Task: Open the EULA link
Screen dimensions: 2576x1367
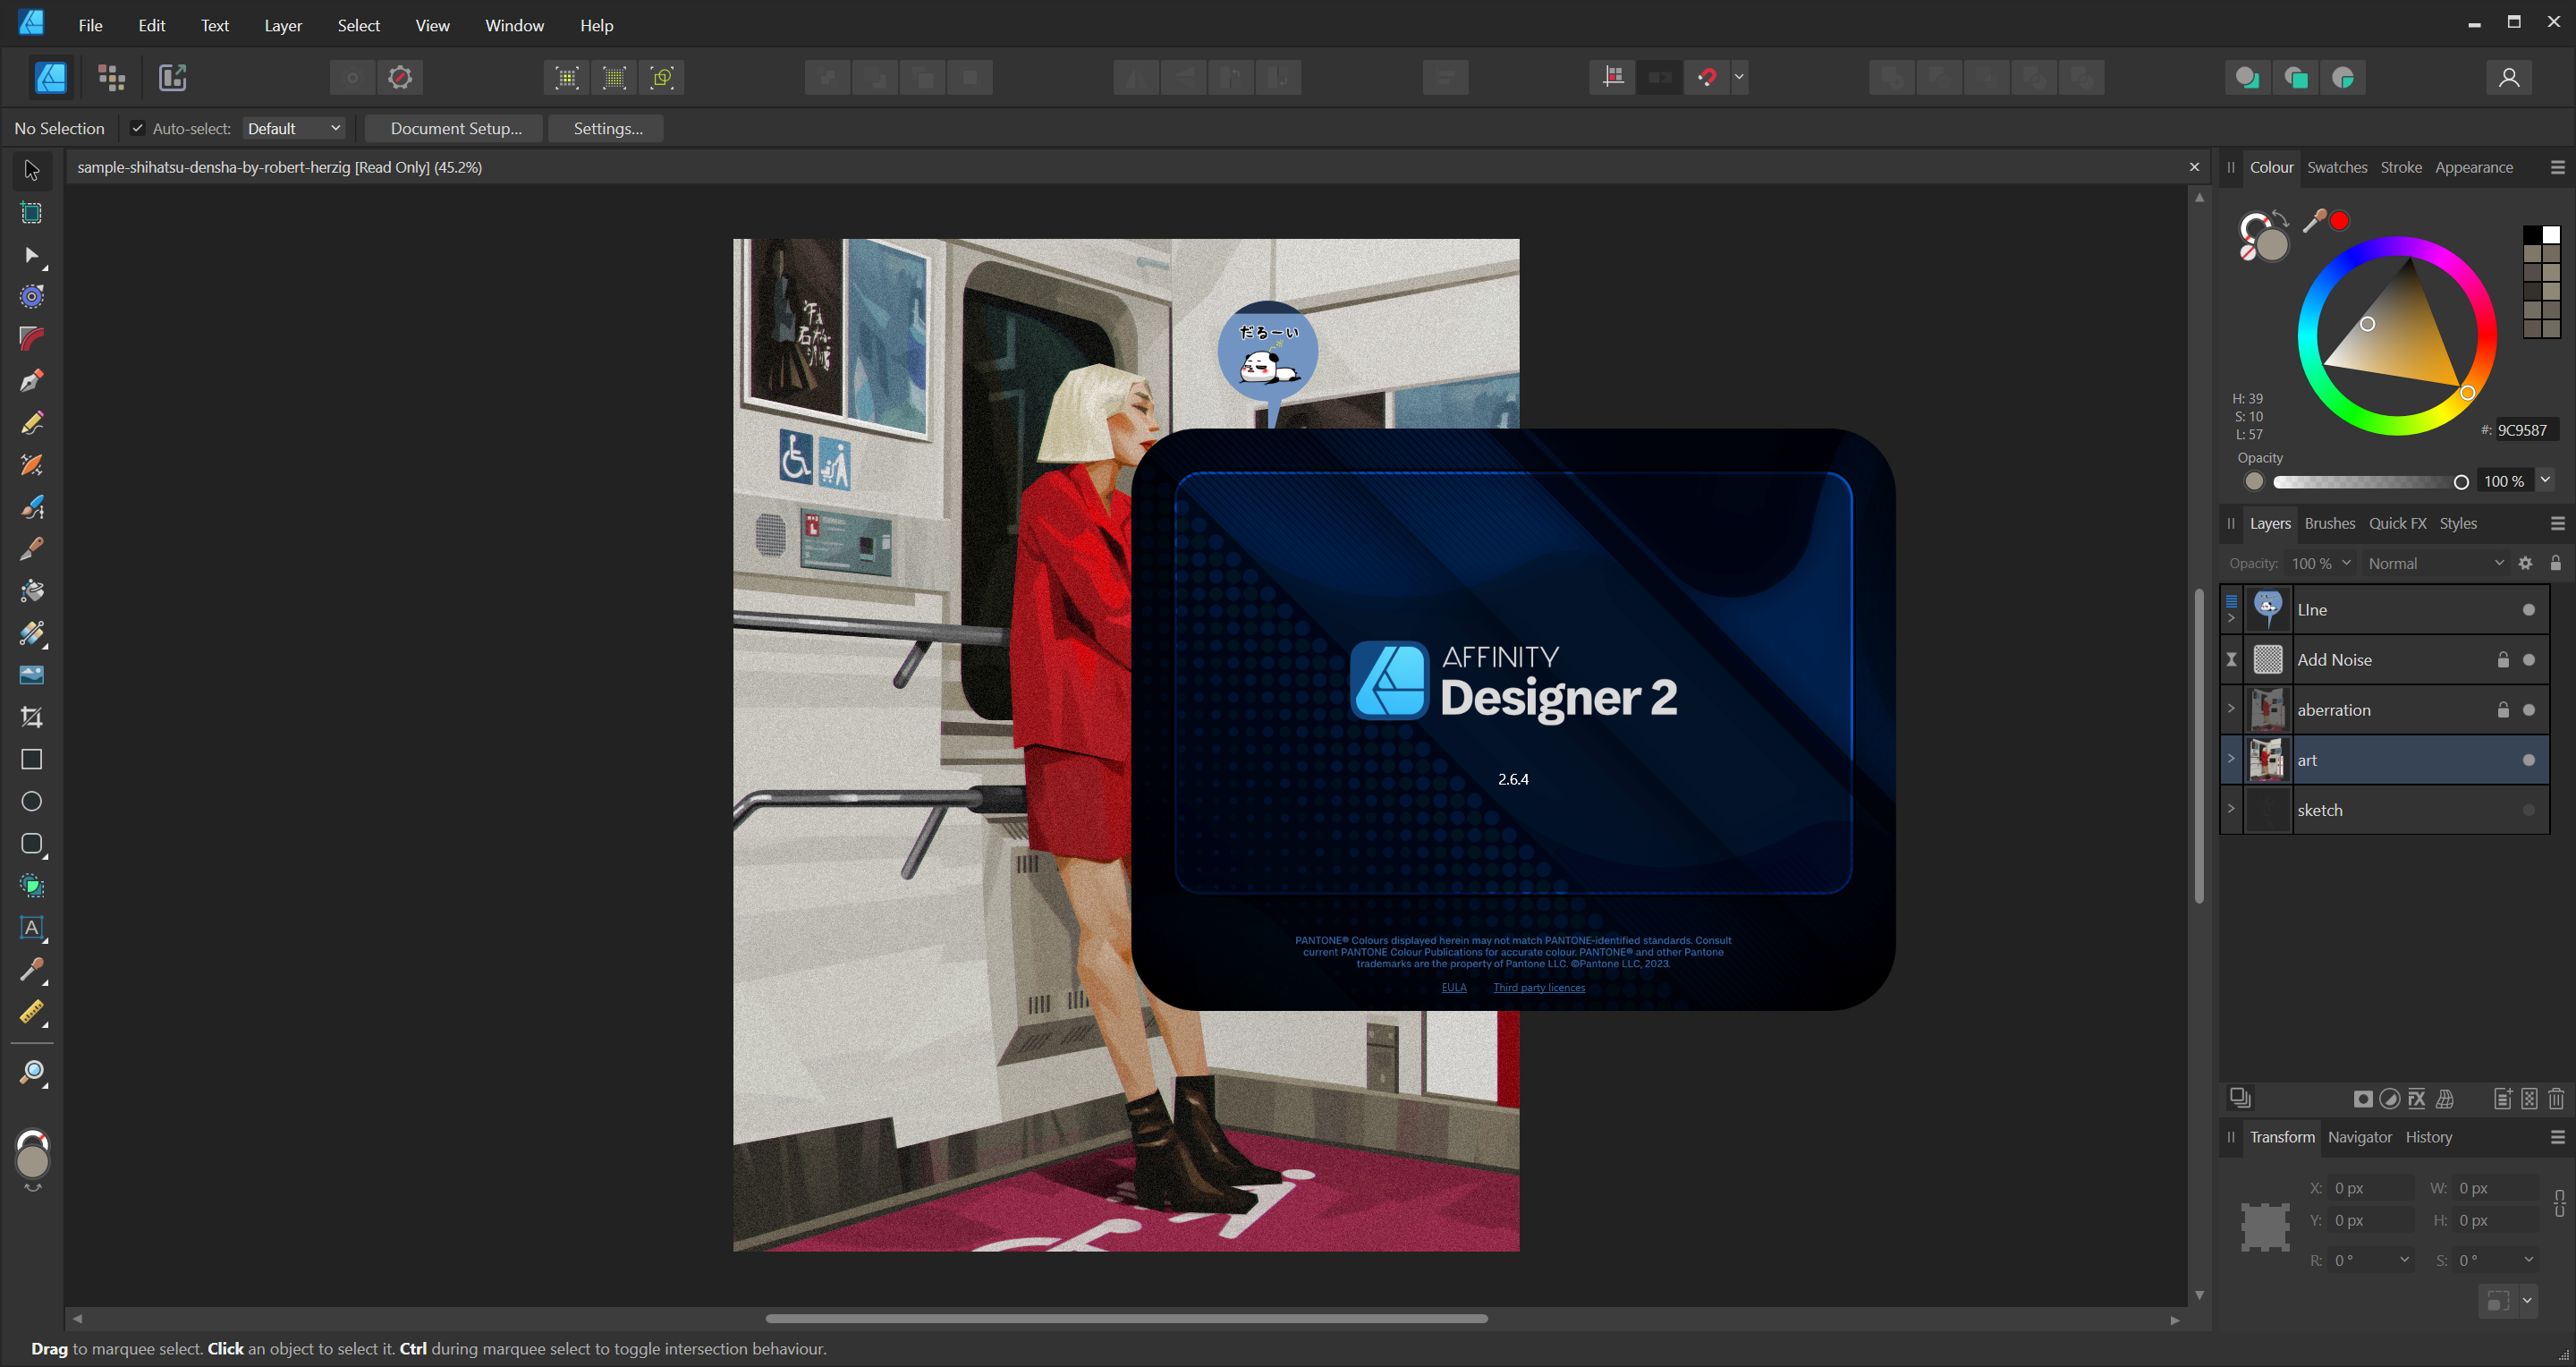Action: pos(1453,987)
